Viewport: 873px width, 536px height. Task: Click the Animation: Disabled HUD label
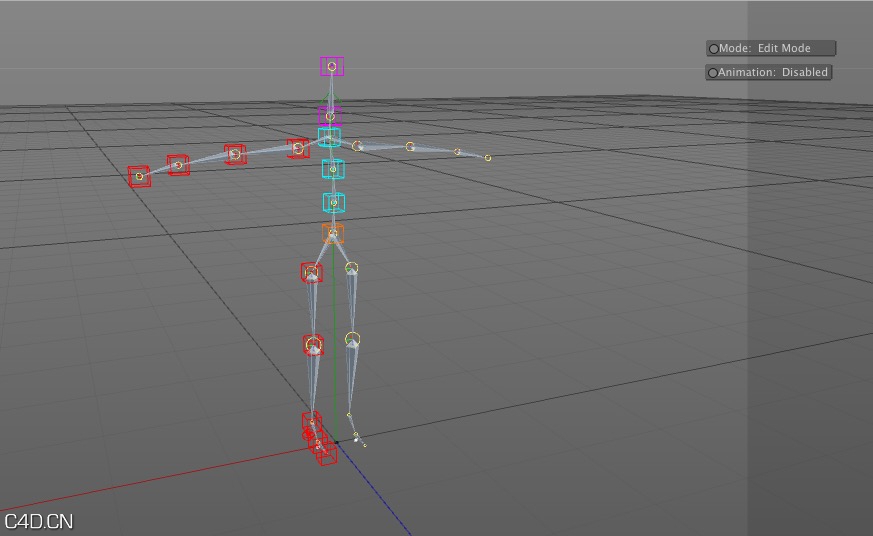769,72
